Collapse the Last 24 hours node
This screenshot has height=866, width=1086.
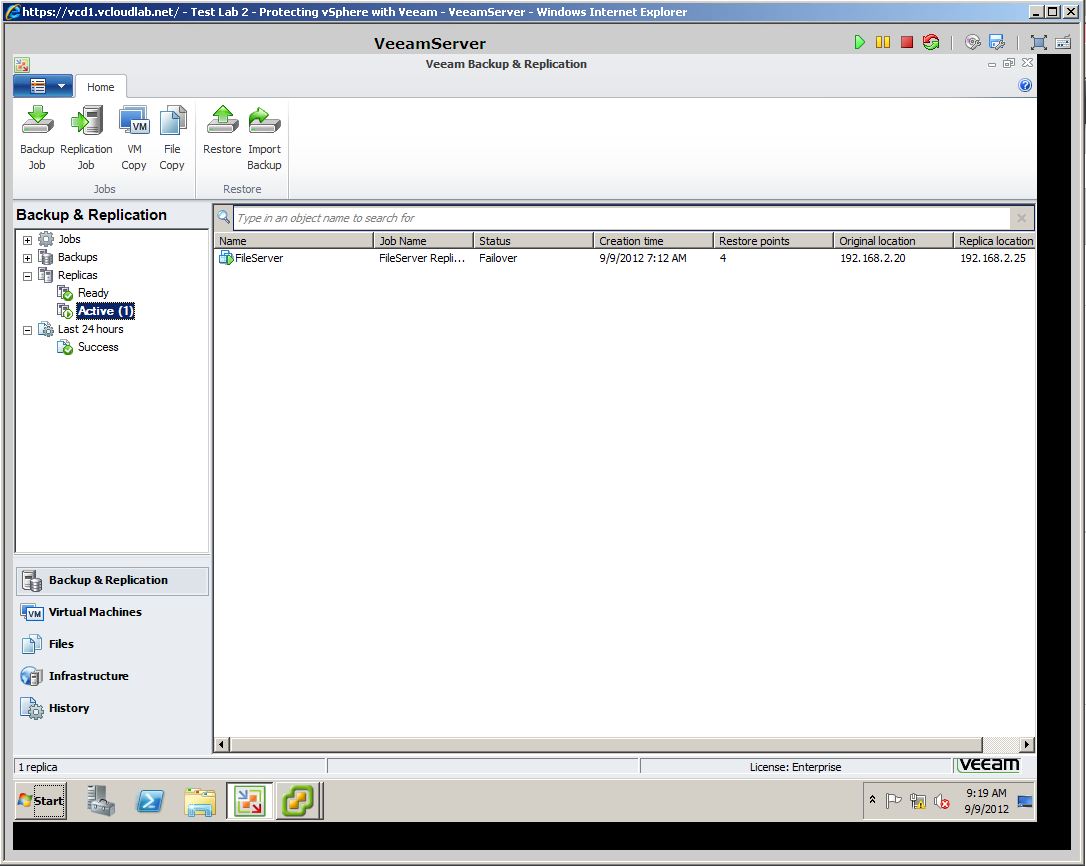click(27, 330)
